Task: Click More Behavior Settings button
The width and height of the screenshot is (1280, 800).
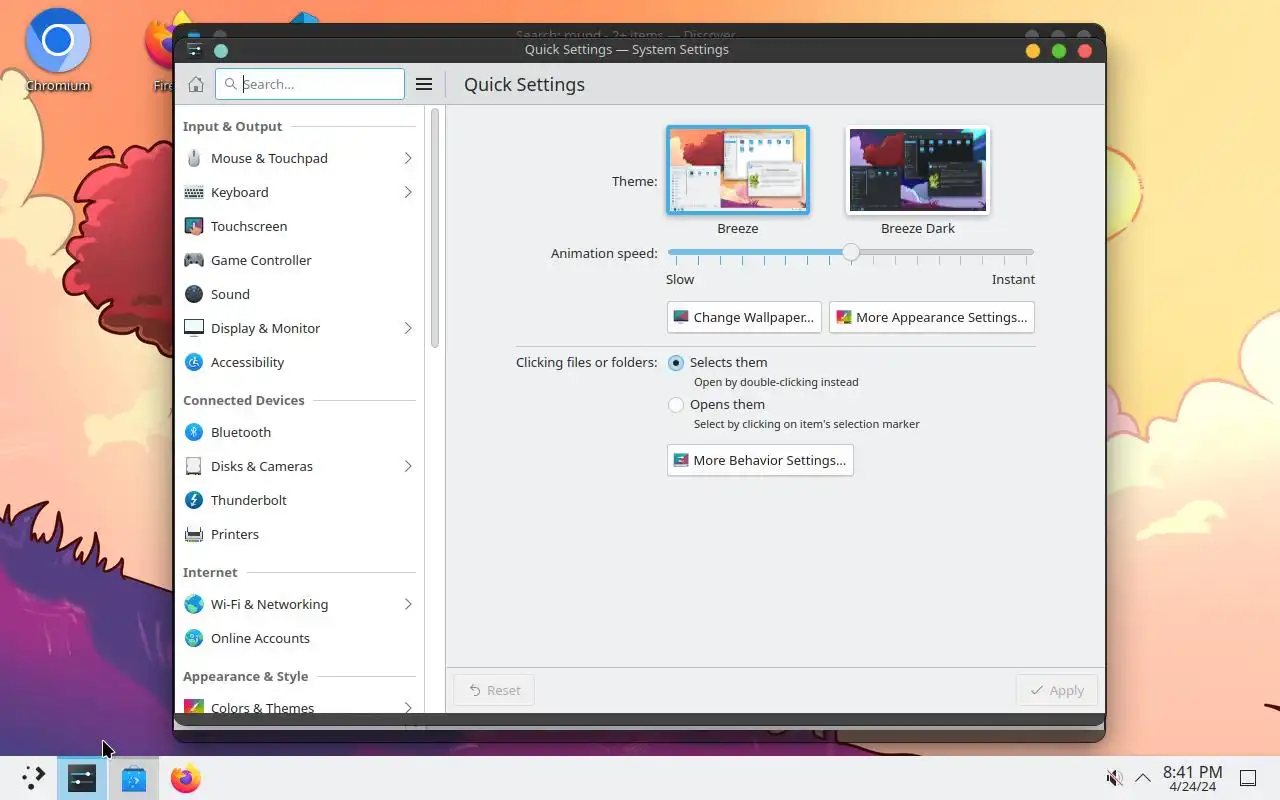Action: coord(760,460)
